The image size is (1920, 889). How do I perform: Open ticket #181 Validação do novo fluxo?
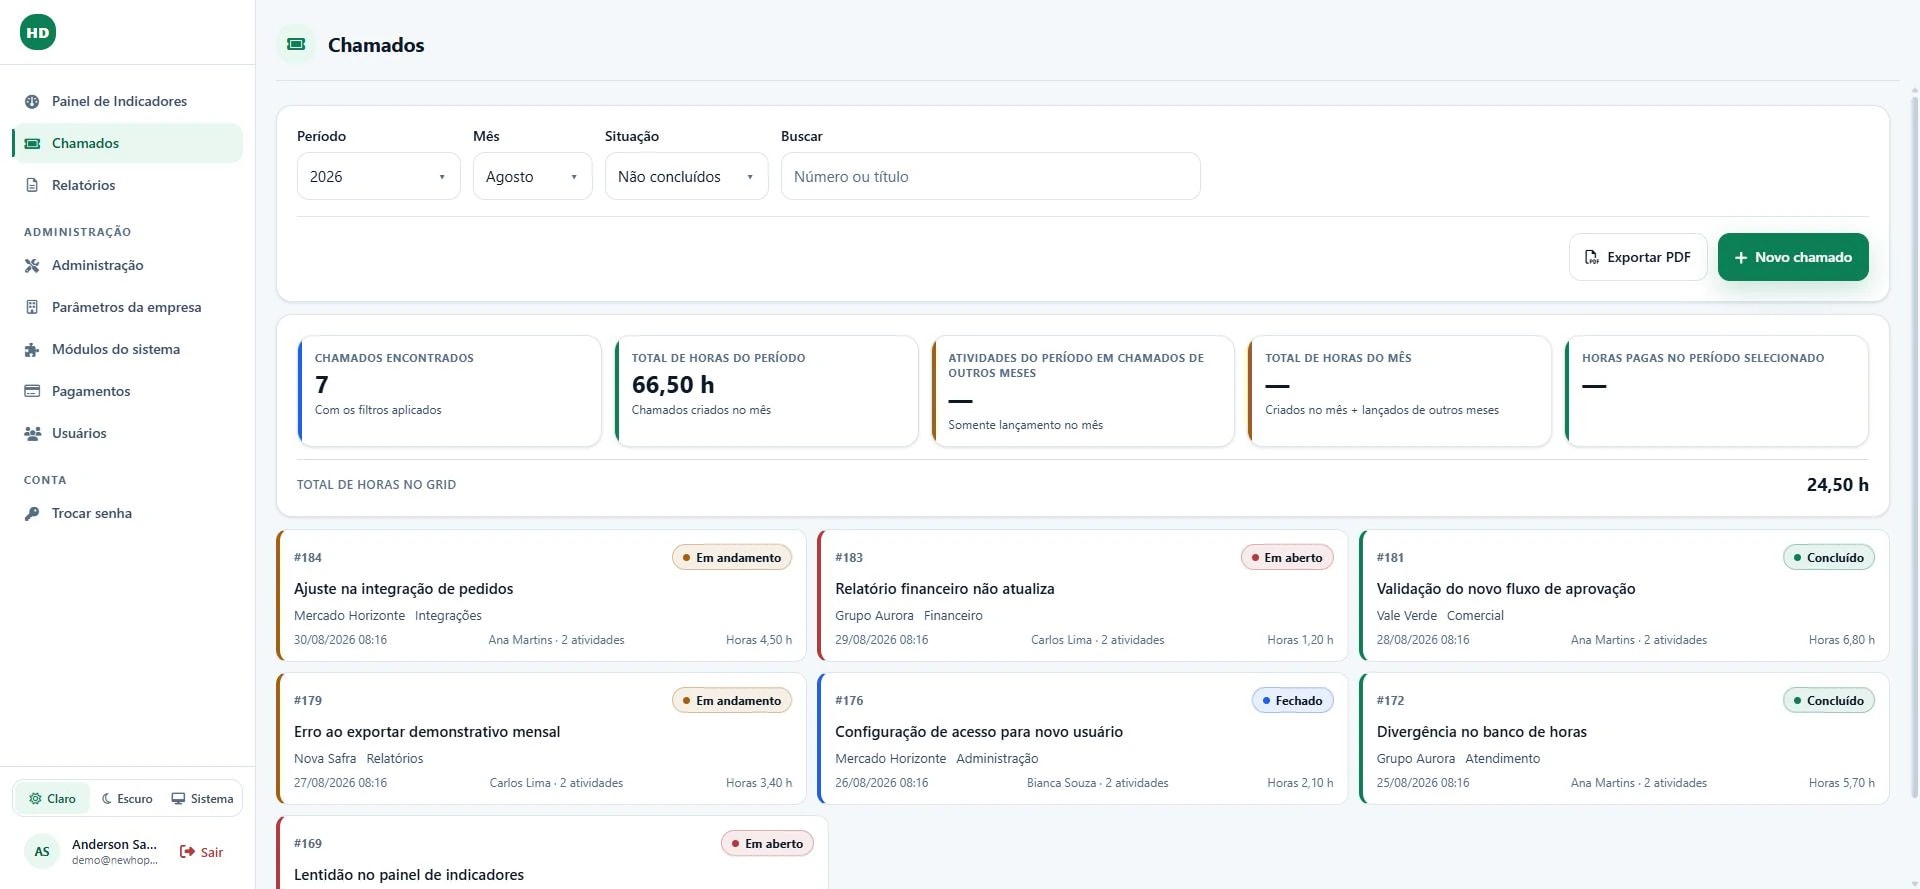point(1624,595)
